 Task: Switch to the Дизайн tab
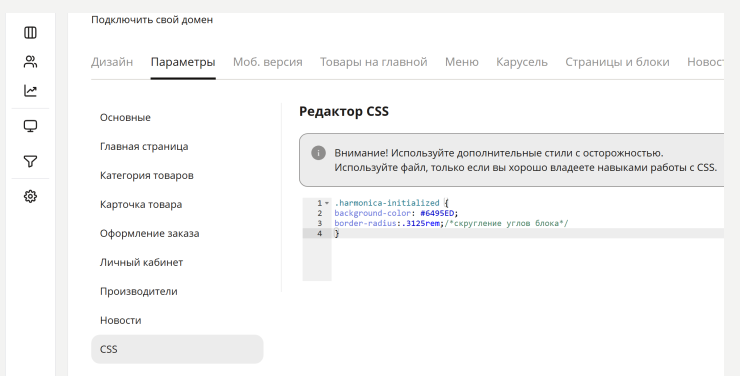point(112,62)
